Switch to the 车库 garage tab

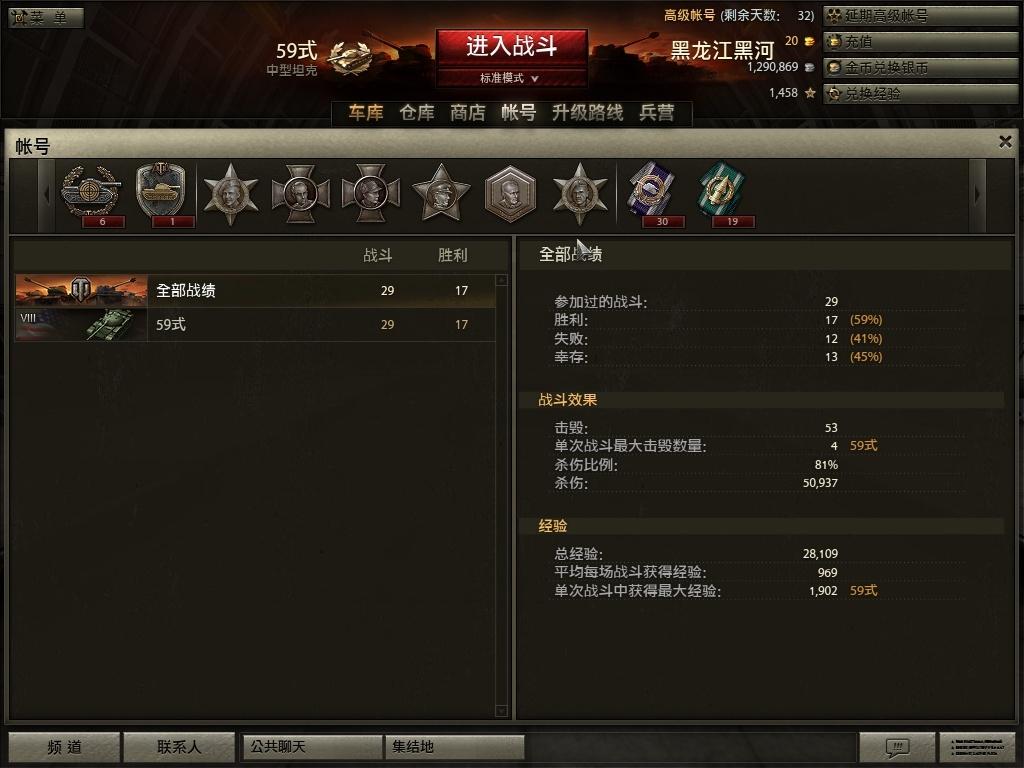point(366,113)
